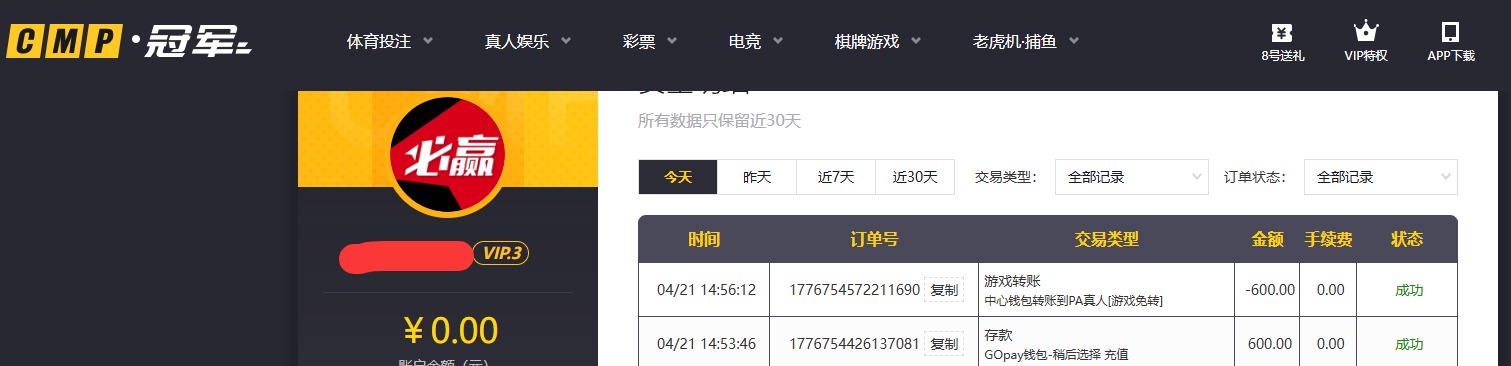
Task: Click 成功 status in 游戏转账 row
Action: [1409, 290]
